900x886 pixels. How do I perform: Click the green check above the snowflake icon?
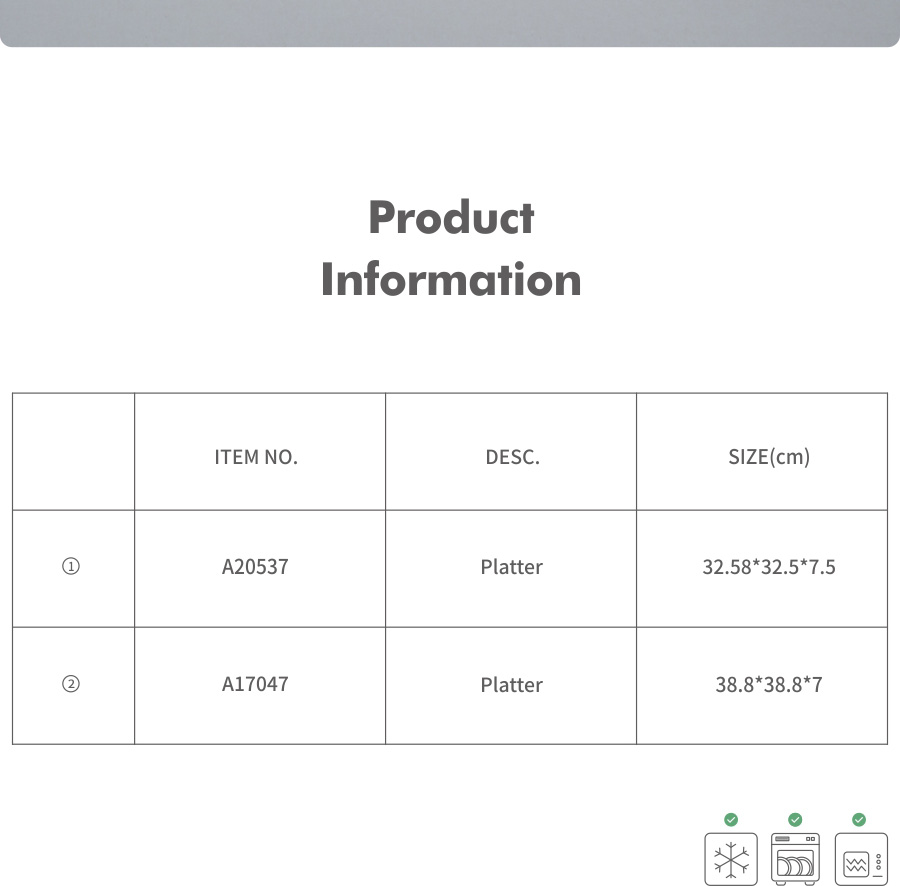coord(731,820)
